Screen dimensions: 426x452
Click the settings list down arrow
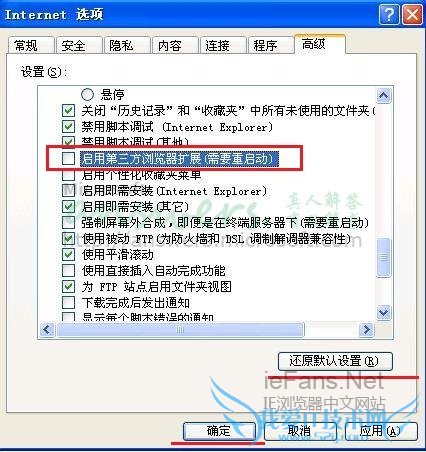coord(383,312)
